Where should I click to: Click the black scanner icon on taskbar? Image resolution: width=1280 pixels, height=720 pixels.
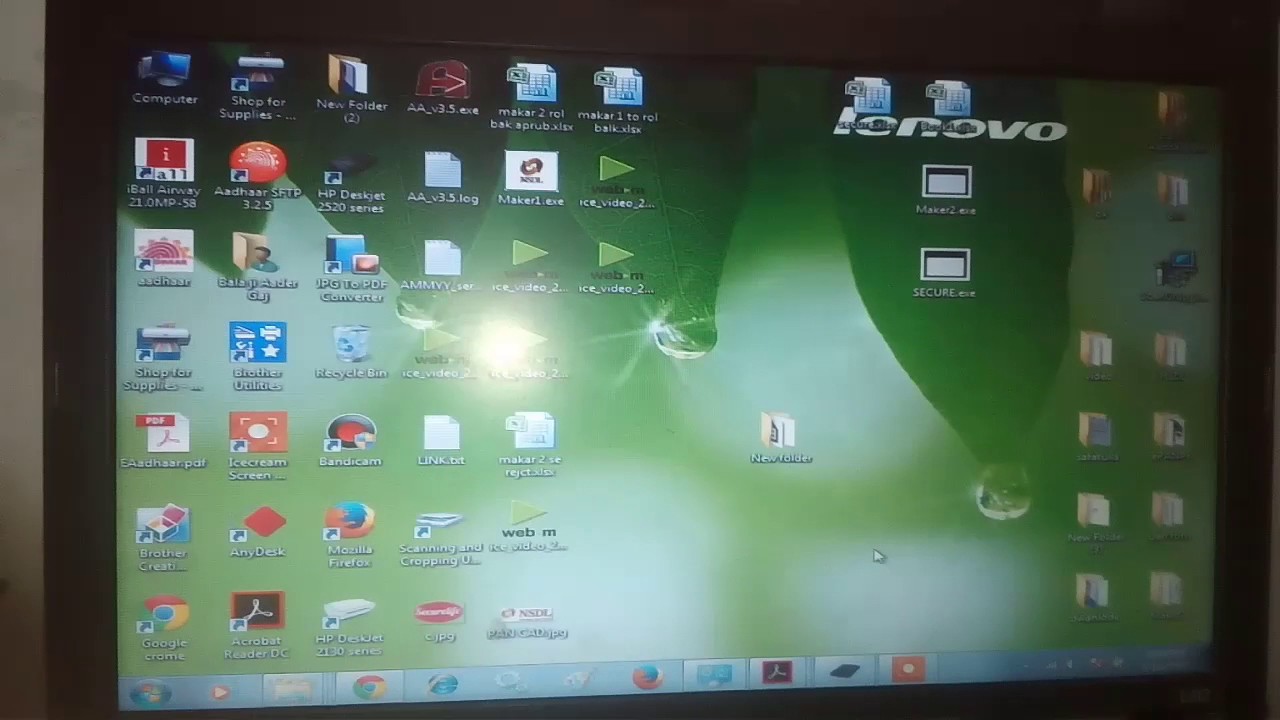[x=845, y=671]
